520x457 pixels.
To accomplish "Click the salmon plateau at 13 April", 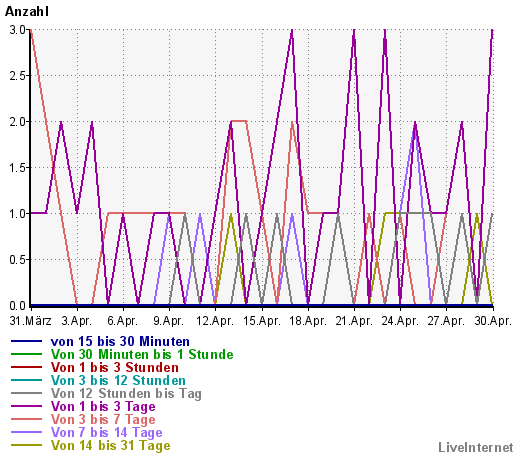I will pos(238,121).
